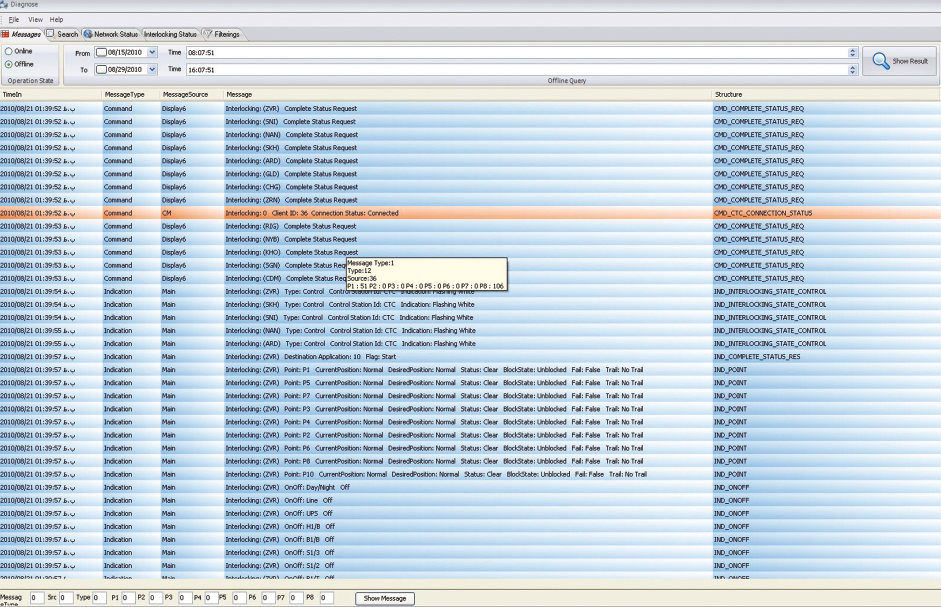Click the Diagnose application title icon
This screenshot has width=941, height=607.
pyautogui.click(x=5, y=5)
